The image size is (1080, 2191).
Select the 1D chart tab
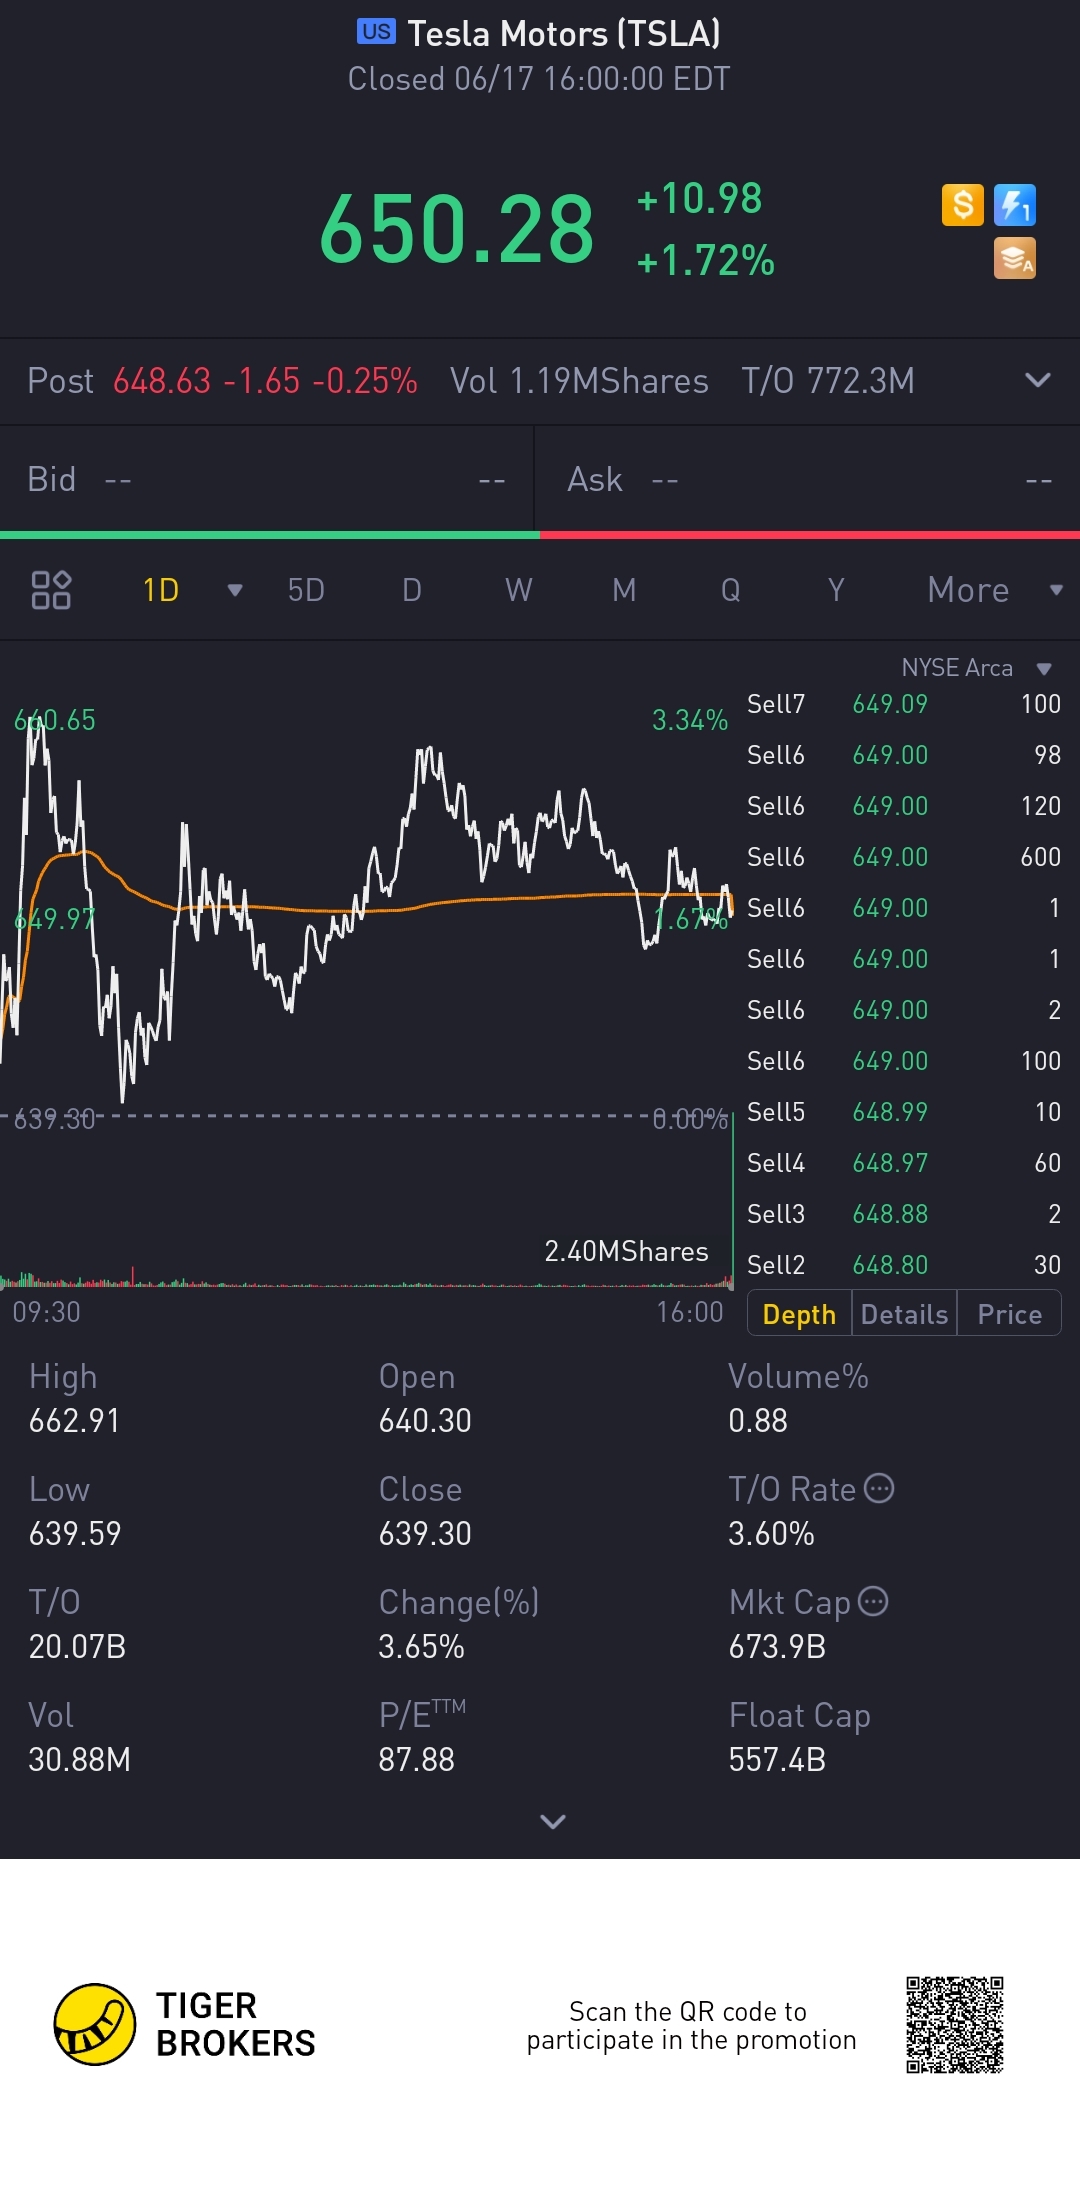coord(161,590)
